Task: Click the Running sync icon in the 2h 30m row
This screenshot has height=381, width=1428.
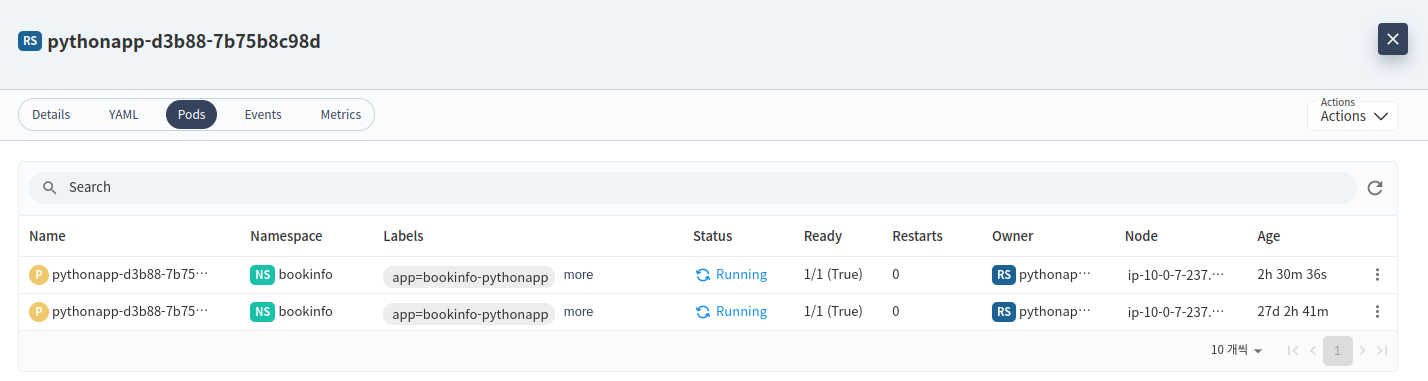Action: [703, 274]
